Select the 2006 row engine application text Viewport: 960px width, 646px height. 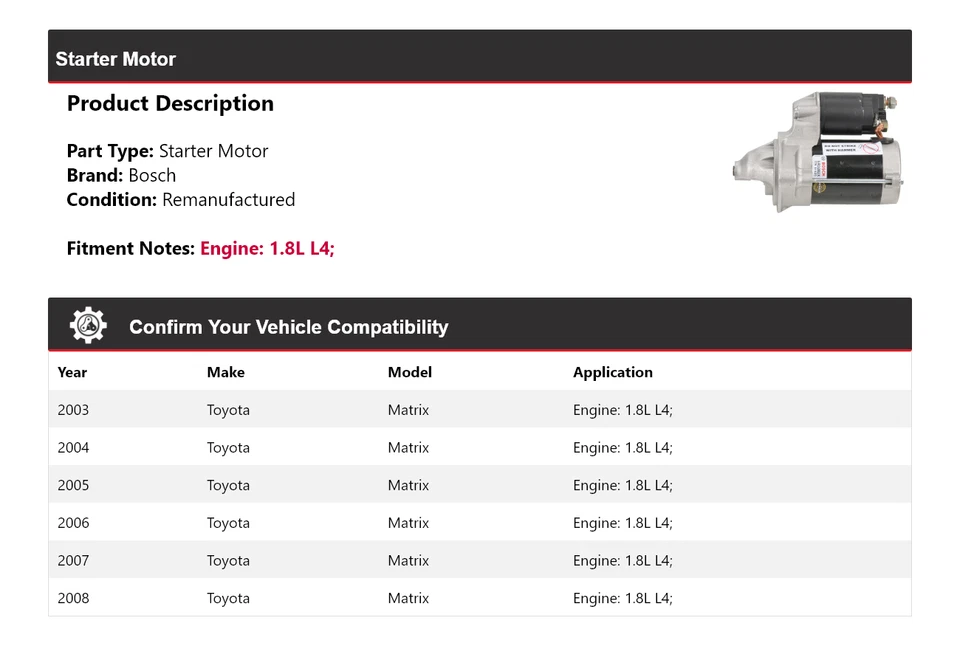[622, 523]
